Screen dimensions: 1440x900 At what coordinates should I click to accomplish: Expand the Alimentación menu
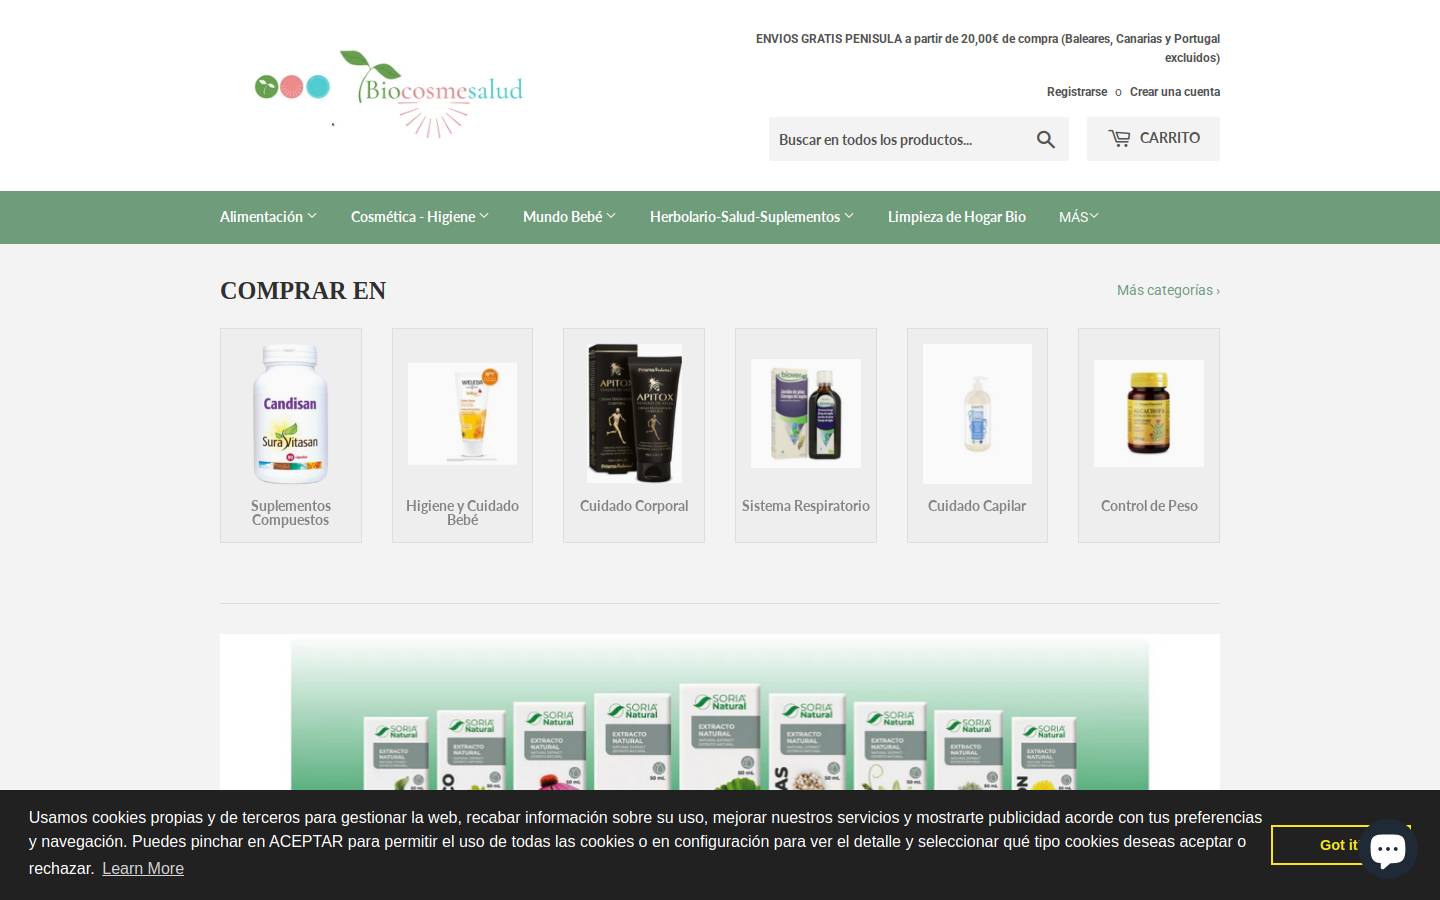[268, 217]
